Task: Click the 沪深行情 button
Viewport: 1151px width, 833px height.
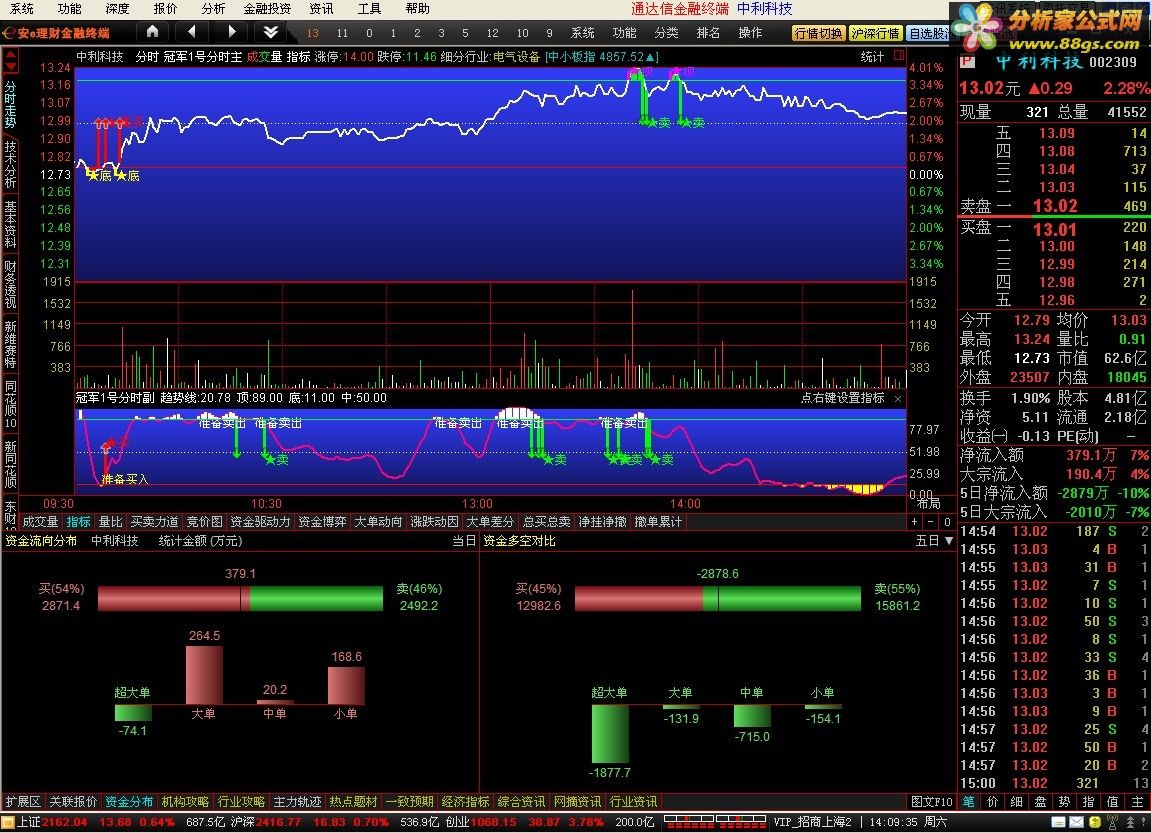Action: [876, 34]
